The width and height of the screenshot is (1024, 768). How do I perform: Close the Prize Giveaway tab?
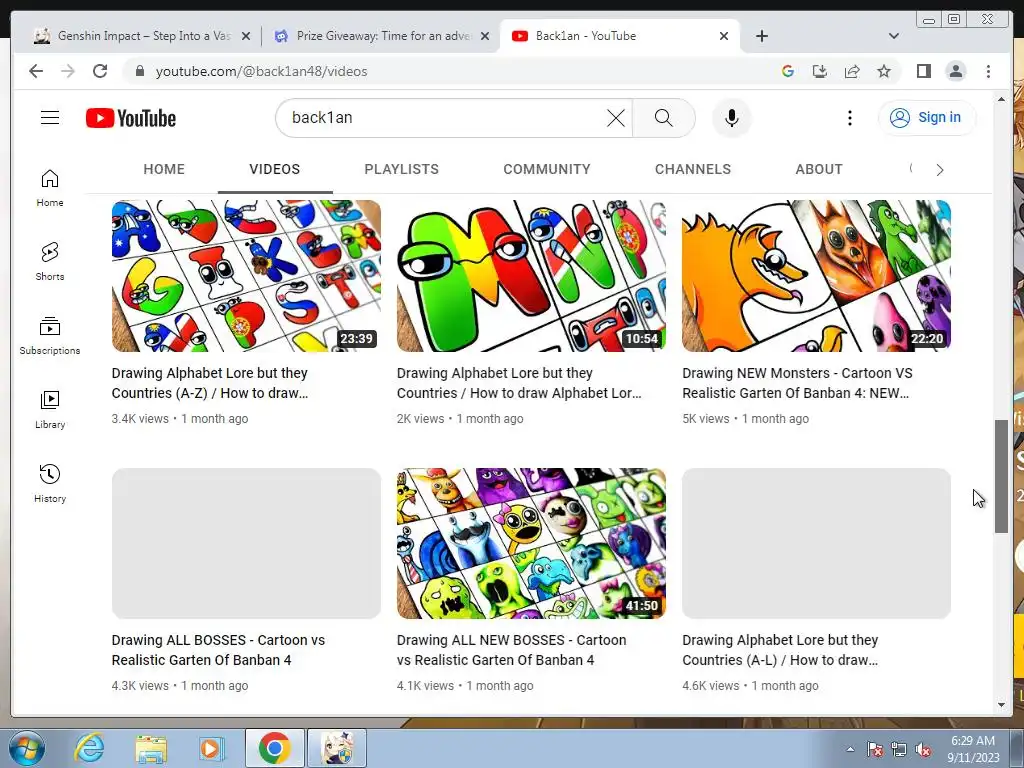485,36
